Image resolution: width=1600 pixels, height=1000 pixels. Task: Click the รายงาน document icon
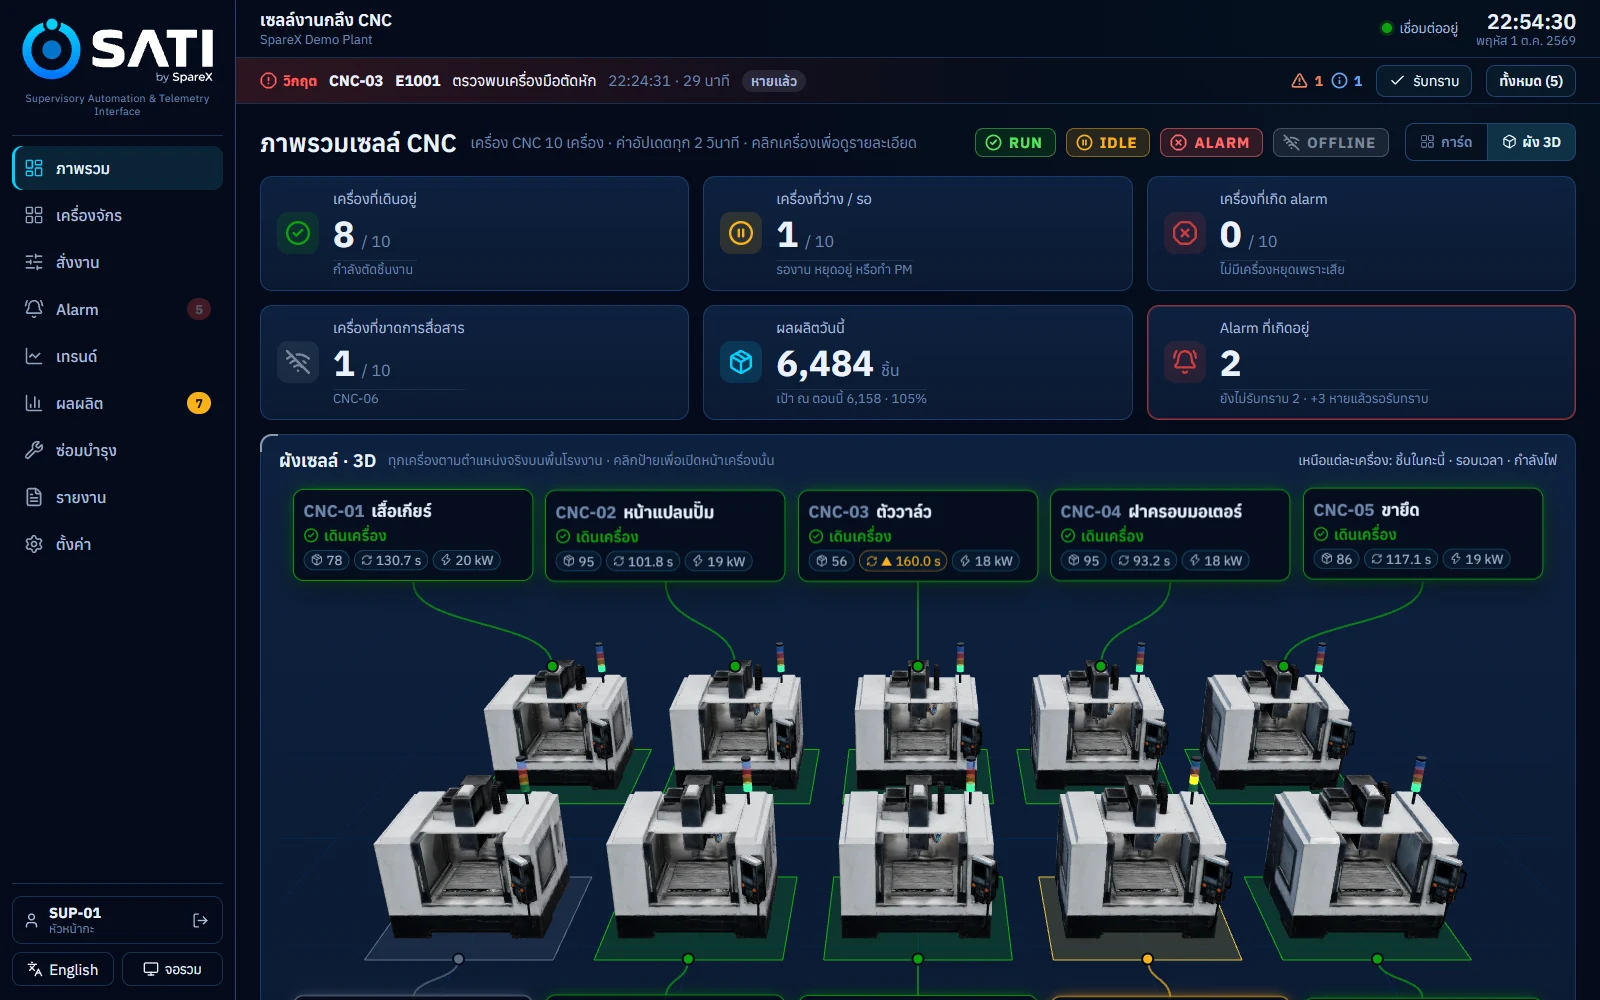(34, 497)
